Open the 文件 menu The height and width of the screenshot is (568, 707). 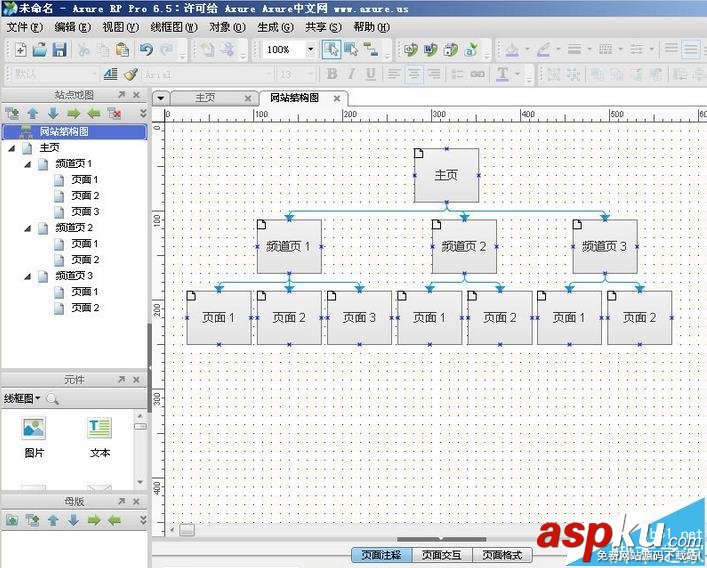(x=24, y=27)
